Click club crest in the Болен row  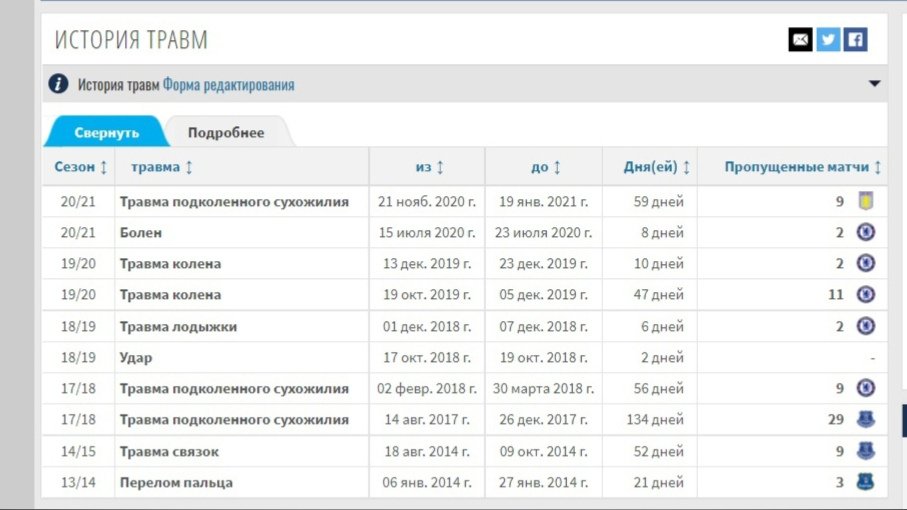865,232
